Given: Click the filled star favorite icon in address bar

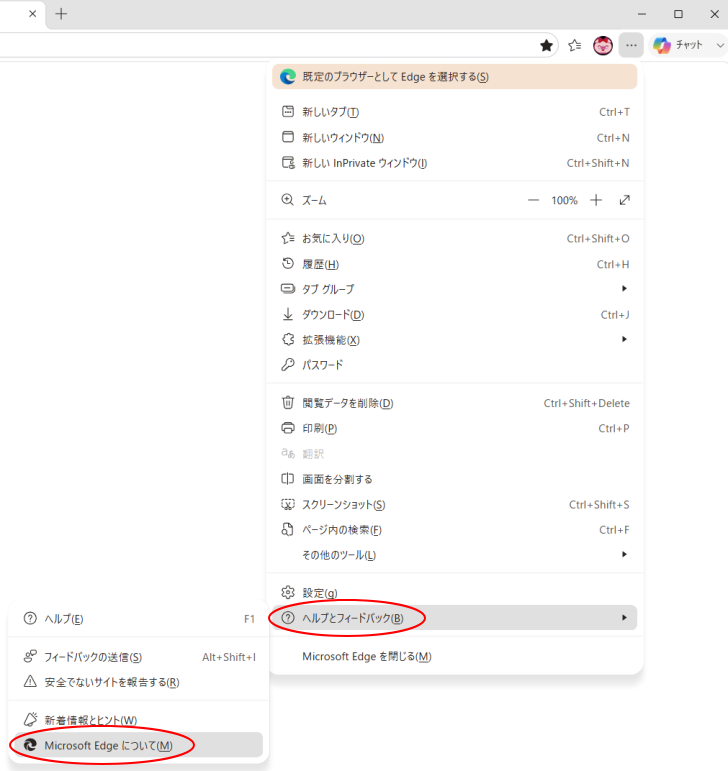Looking at the screenshot, I should (546, 46).
